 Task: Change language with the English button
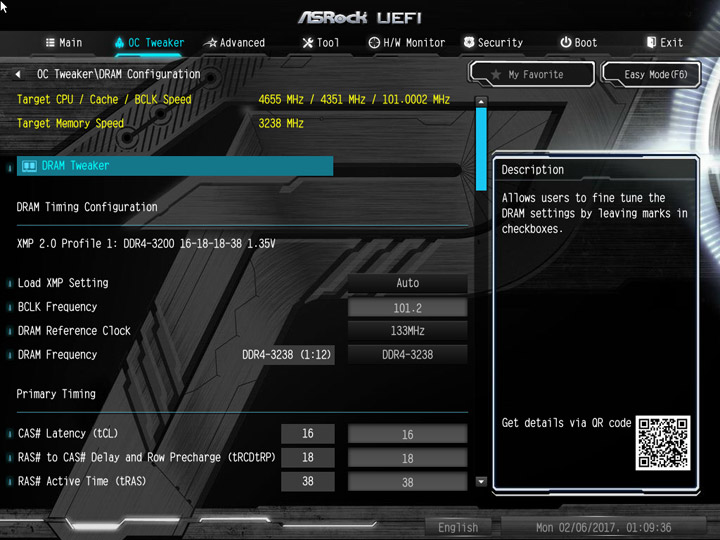point(458,528)
